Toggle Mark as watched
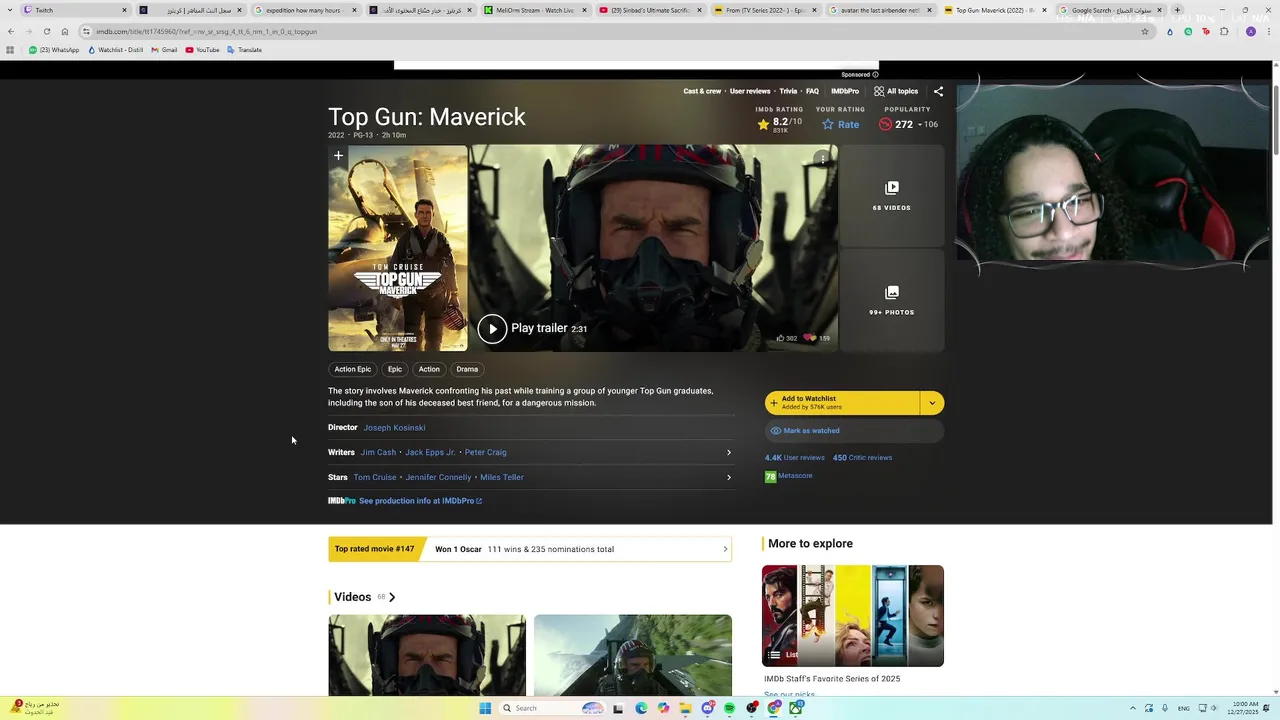The width and height of the screenshot is (1280, 720). click(x=853, y=431)
